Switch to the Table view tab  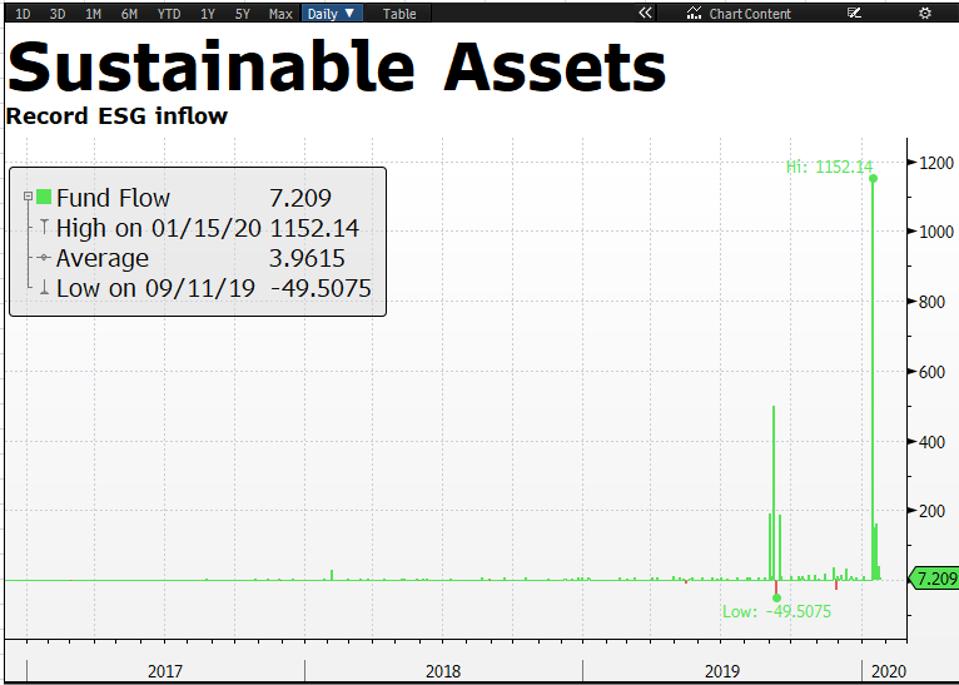click(398, 13)
